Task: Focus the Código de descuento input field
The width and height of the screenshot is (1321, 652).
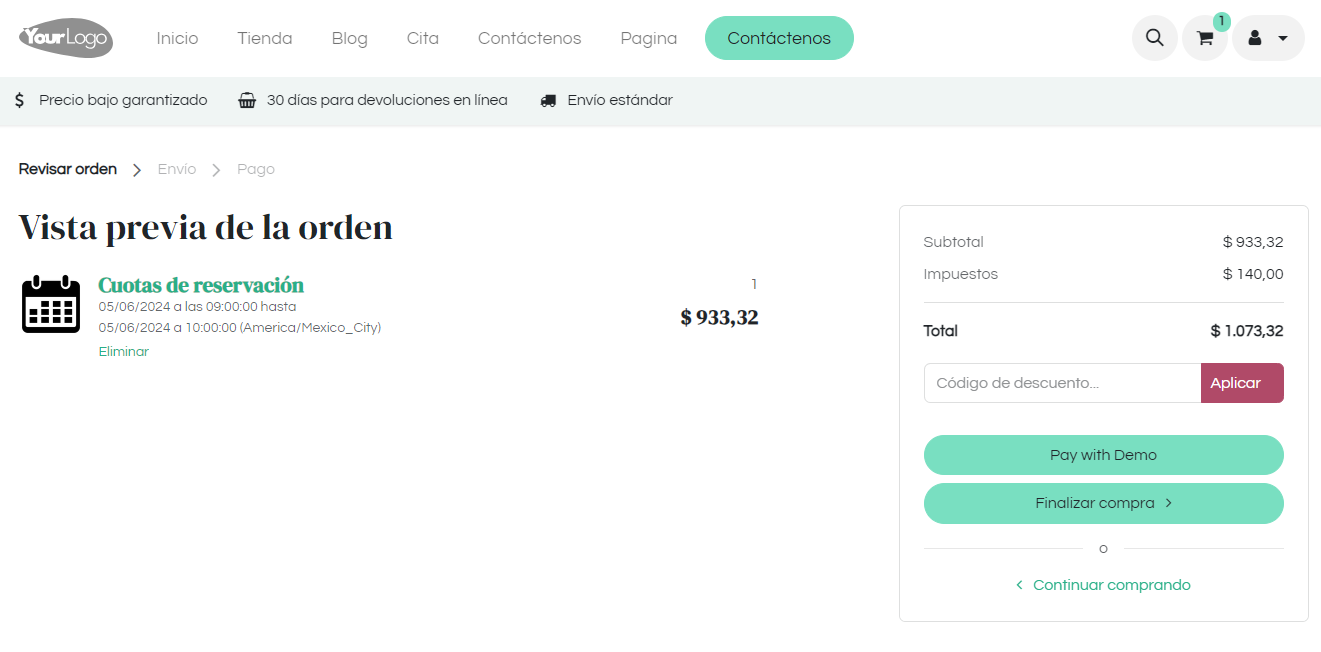Action: pyautogui.click(x=1062, y=383)
